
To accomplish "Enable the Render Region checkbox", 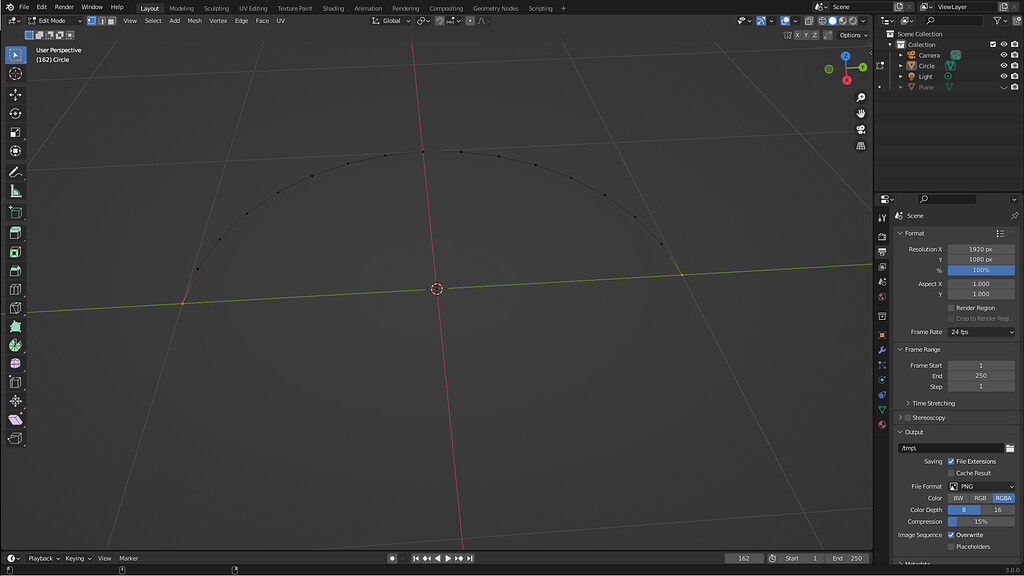I will [x=952, y=307].
